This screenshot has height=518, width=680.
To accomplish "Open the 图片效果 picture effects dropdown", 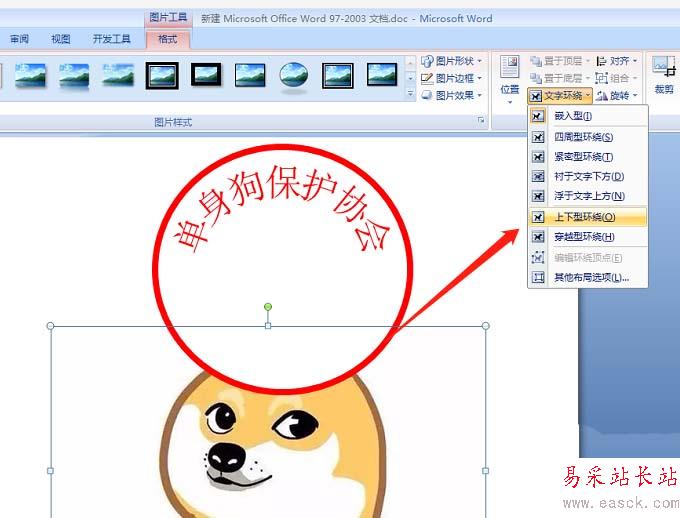I will click(451, 95).
